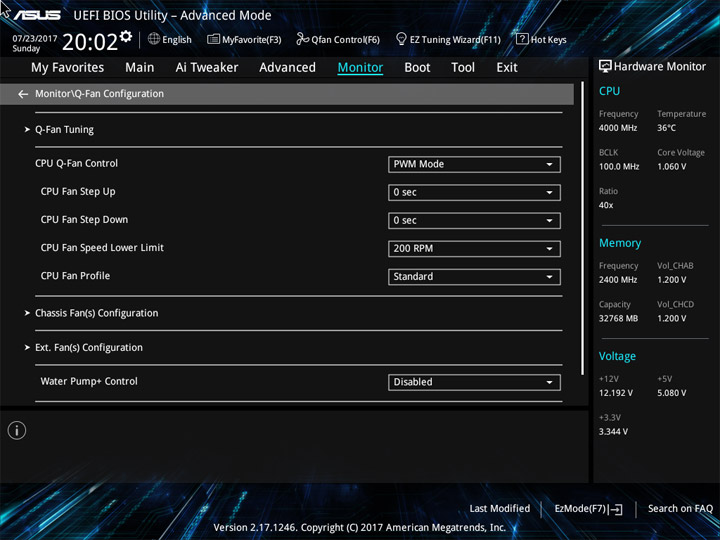Click the Version 2.17.1246 copyright text
Screen dimensions: 720x540
click(360, 528)
